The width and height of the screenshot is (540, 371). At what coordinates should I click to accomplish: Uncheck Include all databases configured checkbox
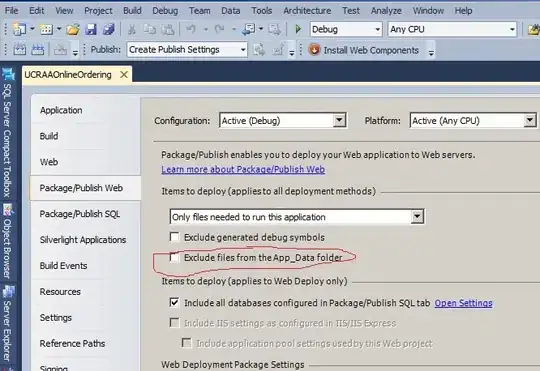coord(175,303)
